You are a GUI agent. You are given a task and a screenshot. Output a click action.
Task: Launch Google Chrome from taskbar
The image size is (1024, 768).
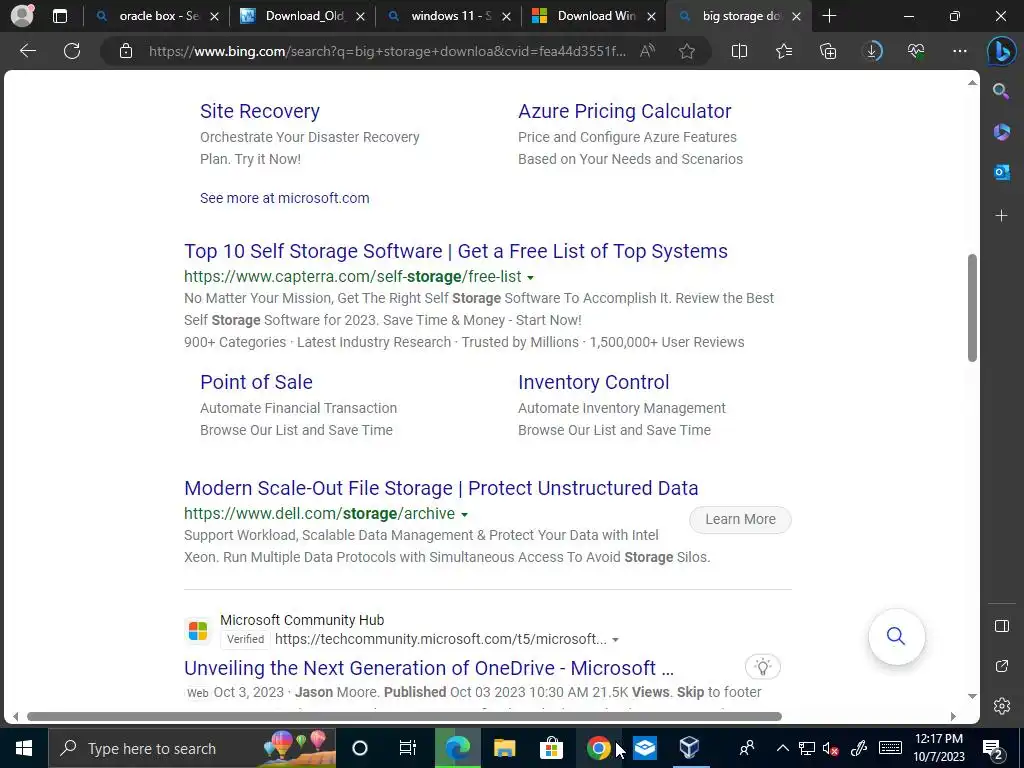[598, 748]
